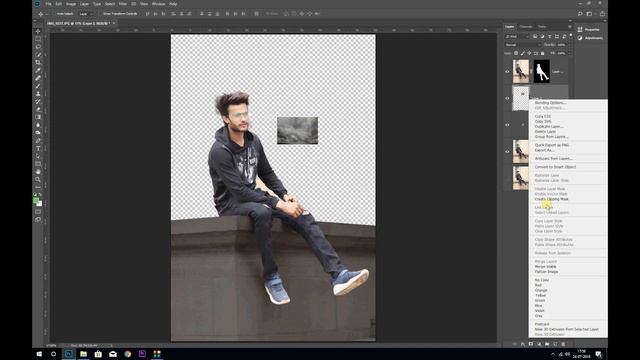Image resolution: width=640 pixels, height=360 pixels.
Task: Toggle visibility of the third layer
Action: (507, 125)
